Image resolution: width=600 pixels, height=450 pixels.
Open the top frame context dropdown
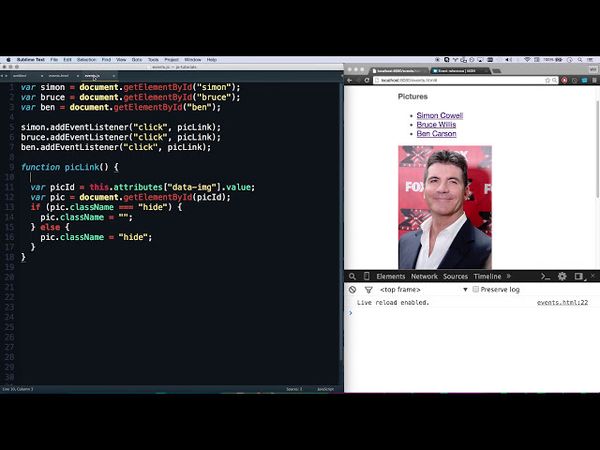[x=424, y=290]
